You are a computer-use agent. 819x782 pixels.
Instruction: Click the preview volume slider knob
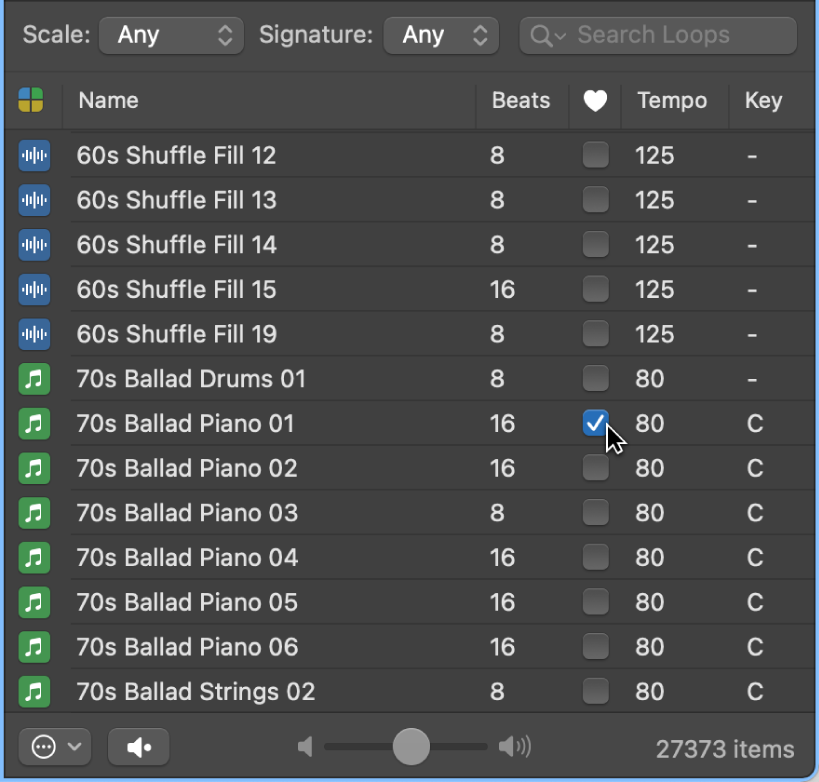tap(411, 746)
